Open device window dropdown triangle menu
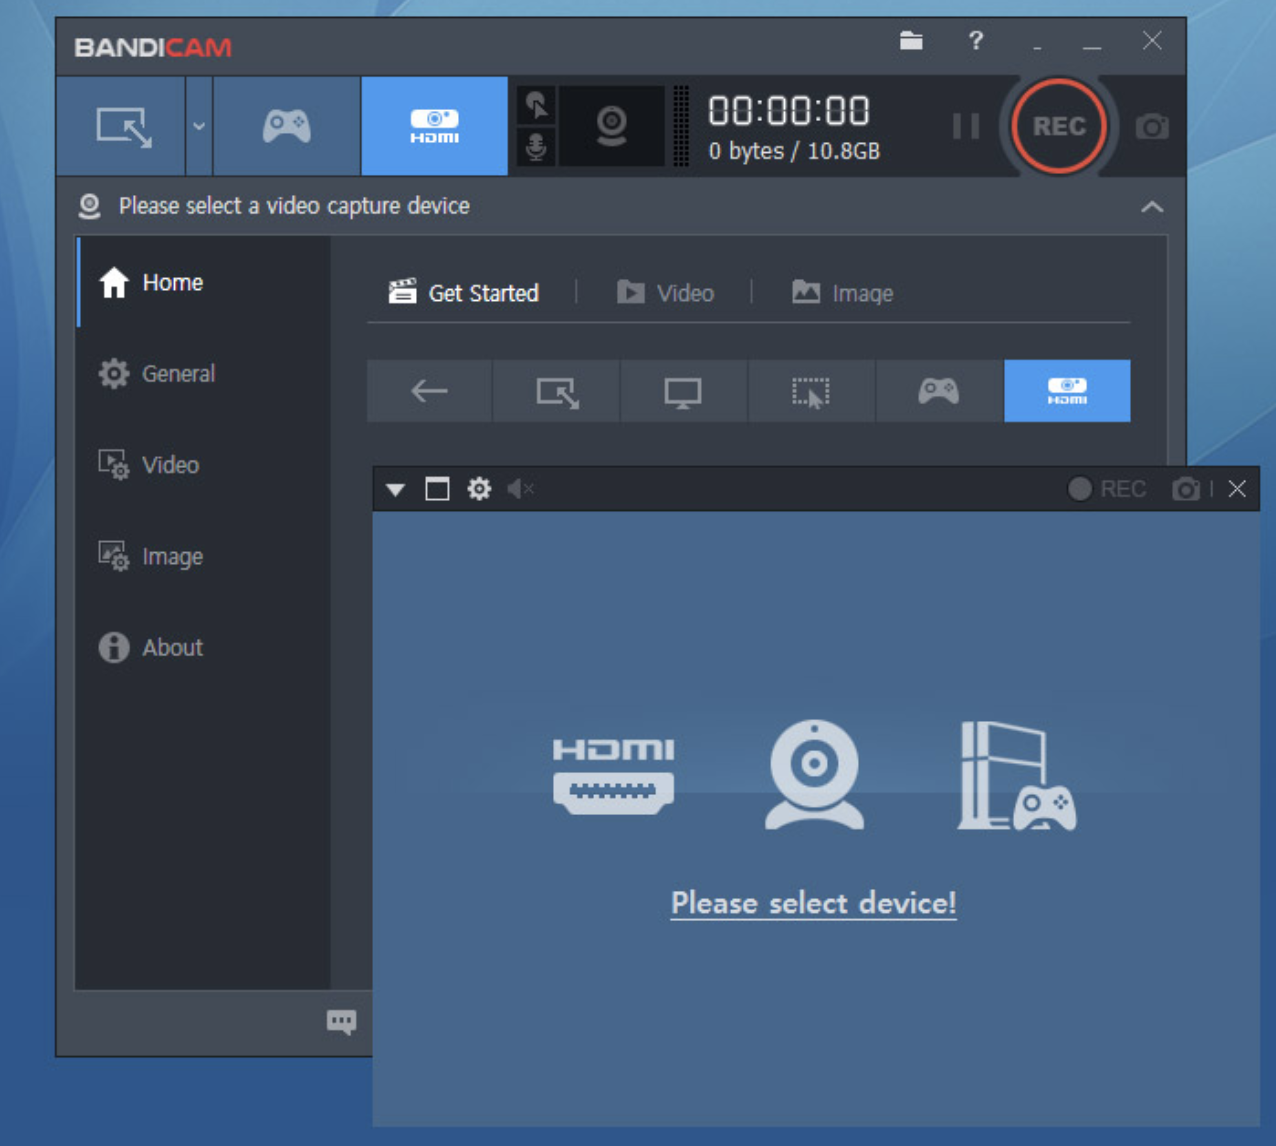Viewport: 1276px width, 1146px height. (x=396, y=490)
